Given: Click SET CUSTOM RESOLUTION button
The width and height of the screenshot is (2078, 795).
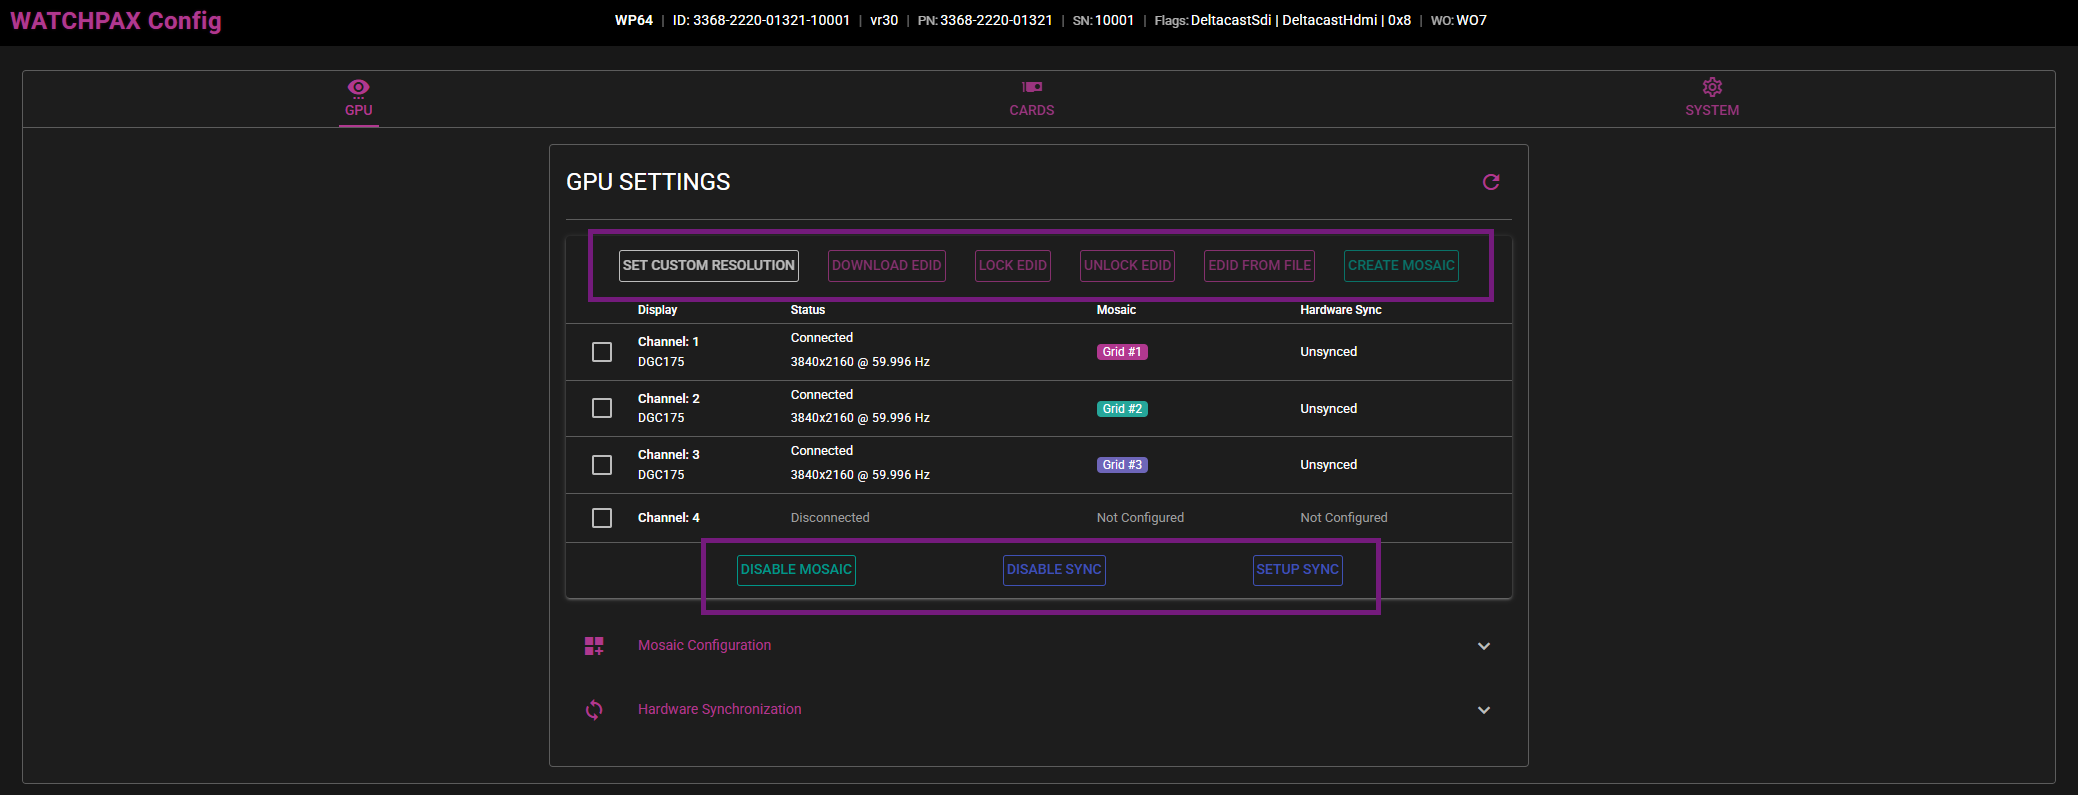Looking at the screenshot, I should pos(709,266).
